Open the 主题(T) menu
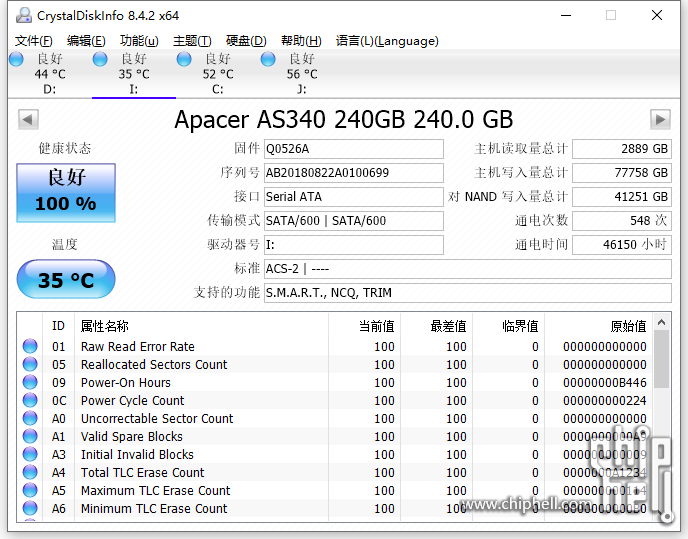 [x=192, y=41]
